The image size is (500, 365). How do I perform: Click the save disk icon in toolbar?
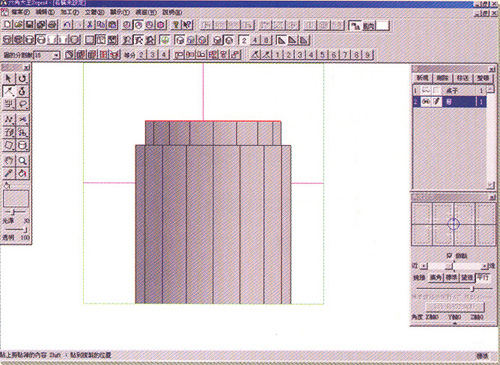[30, 25]
